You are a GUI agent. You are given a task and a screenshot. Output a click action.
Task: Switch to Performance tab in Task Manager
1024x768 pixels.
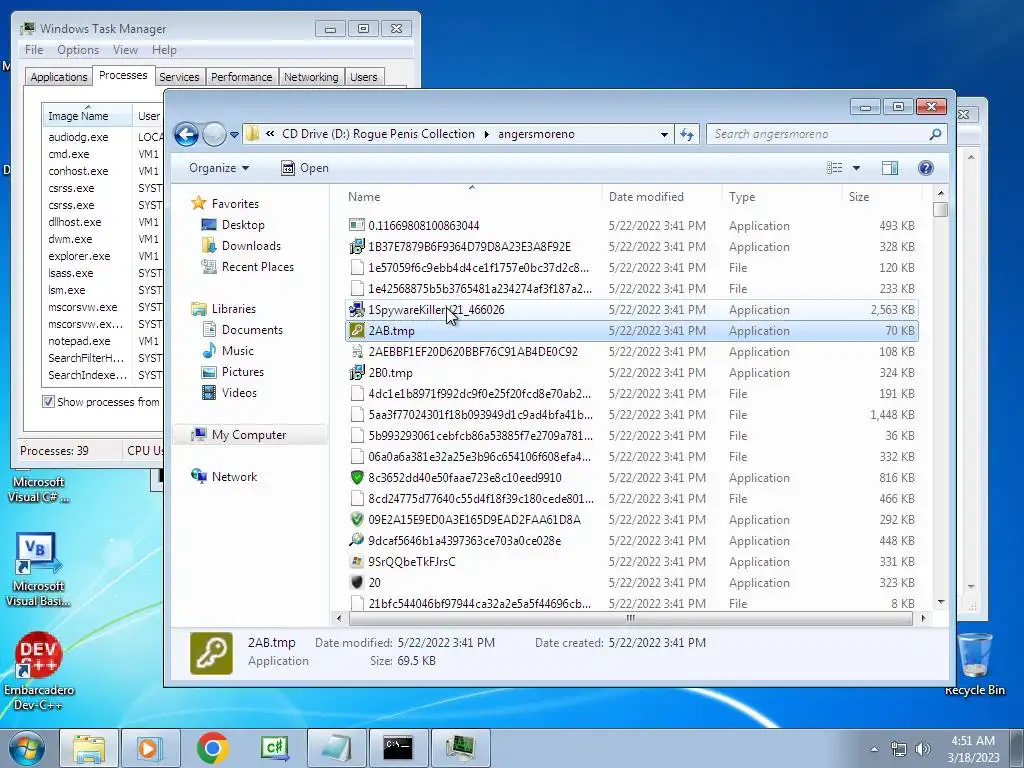tap(242, 77)
